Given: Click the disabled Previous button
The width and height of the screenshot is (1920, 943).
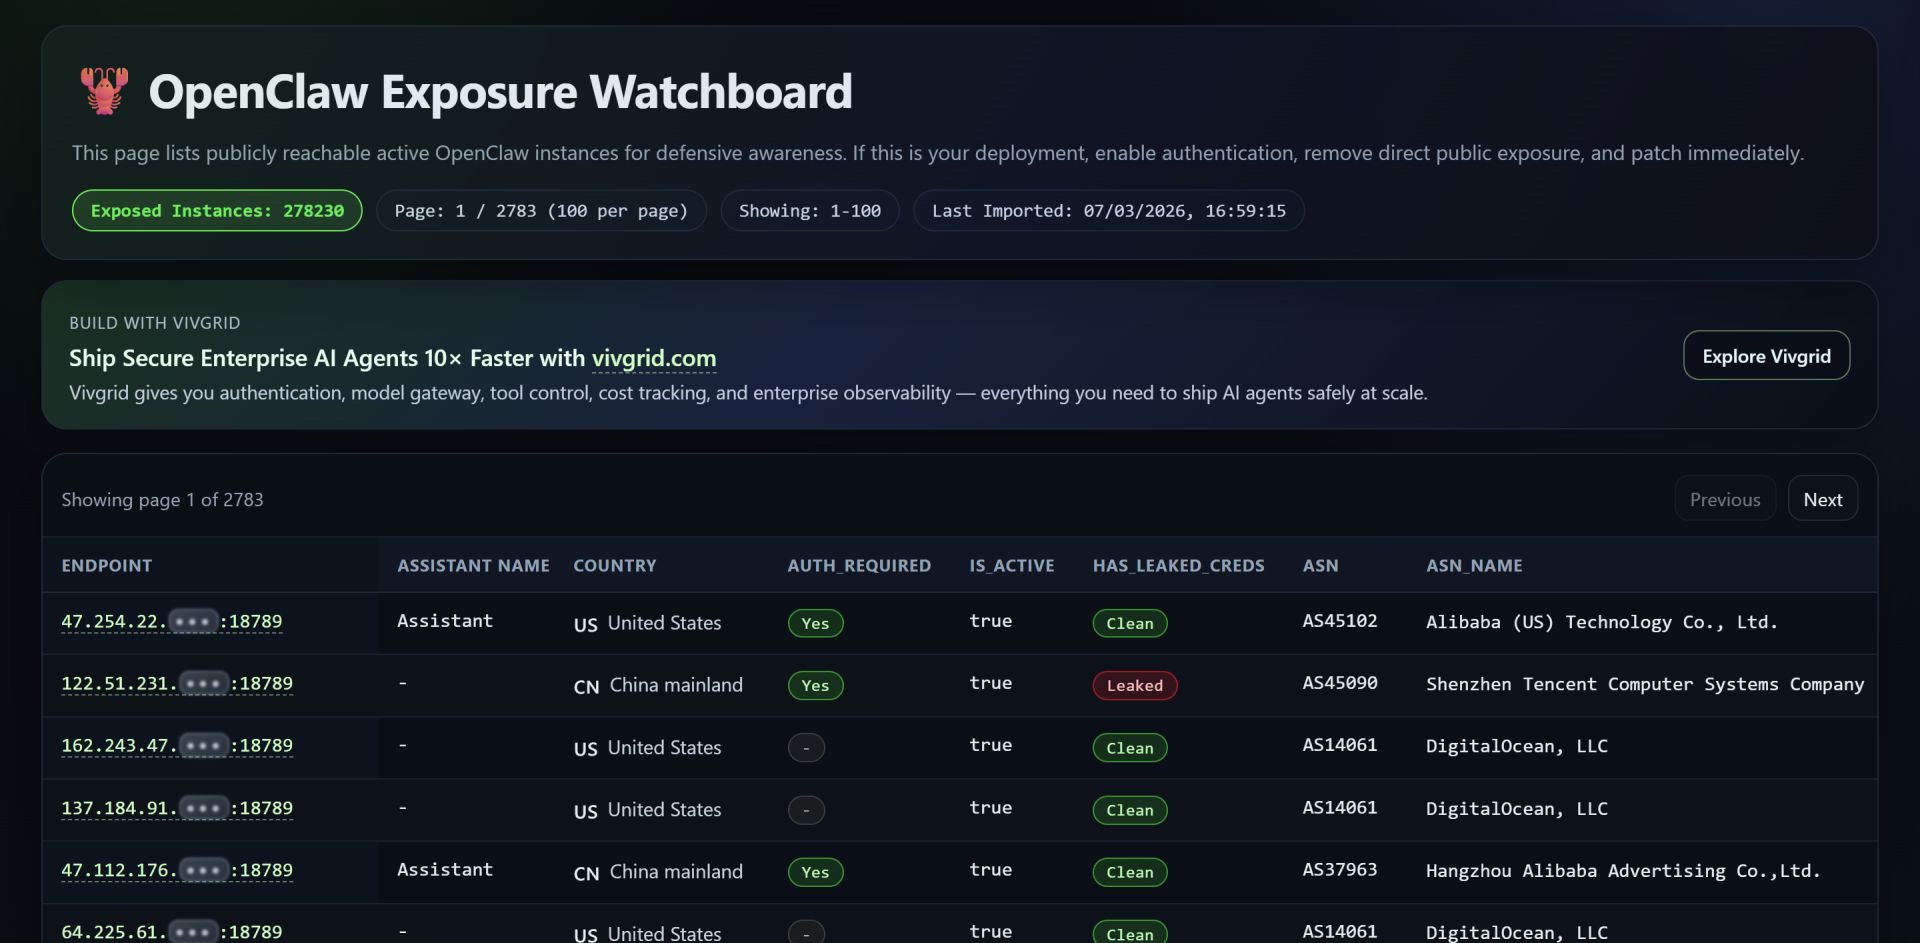Looking at the screenshot, I should pyautogui.click(x=1724, y=499).
